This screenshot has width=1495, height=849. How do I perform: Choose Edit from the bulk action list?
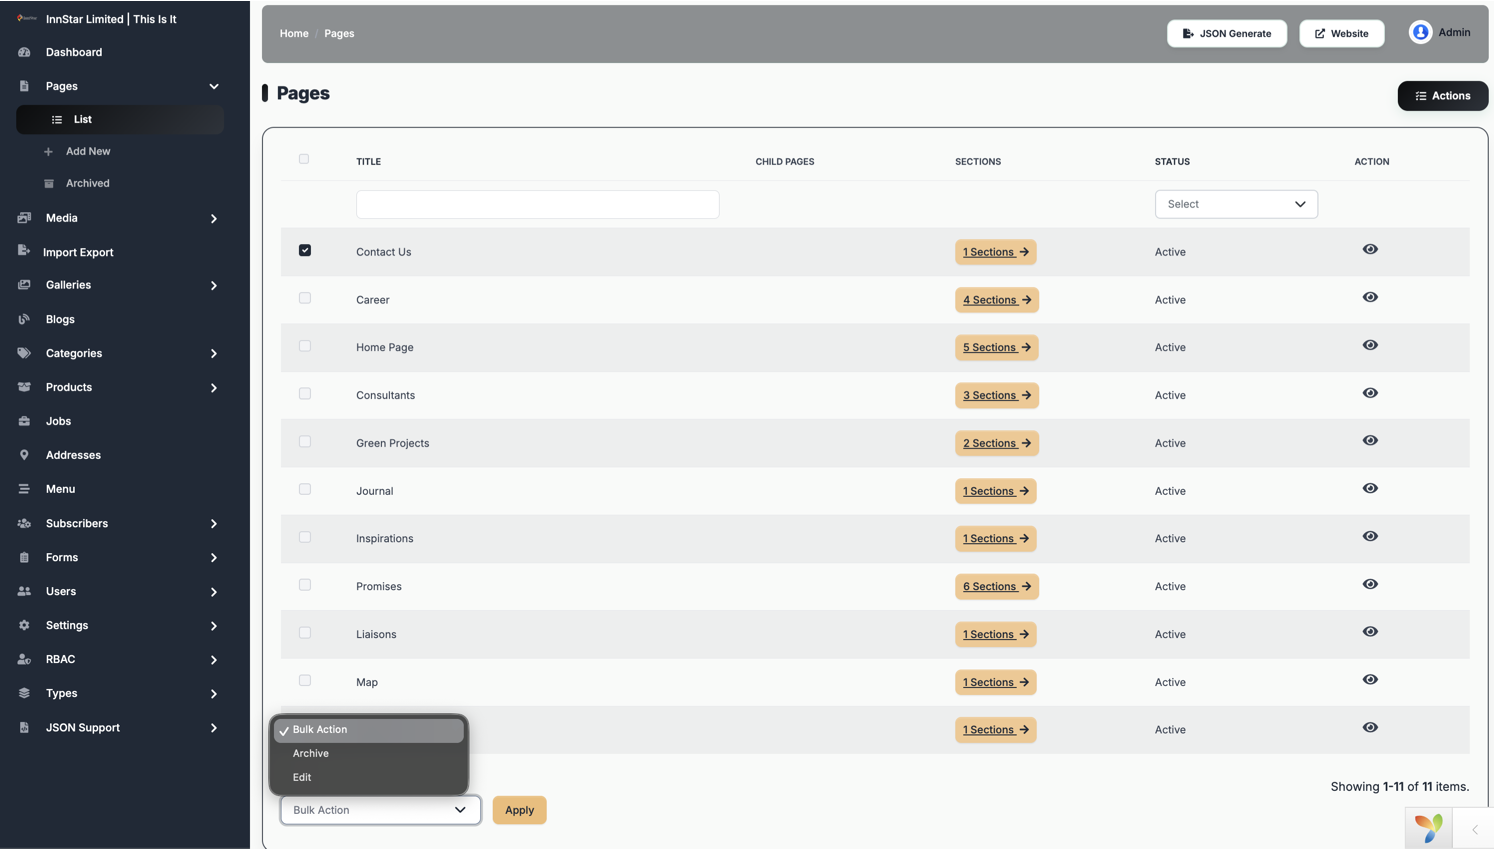369,778
